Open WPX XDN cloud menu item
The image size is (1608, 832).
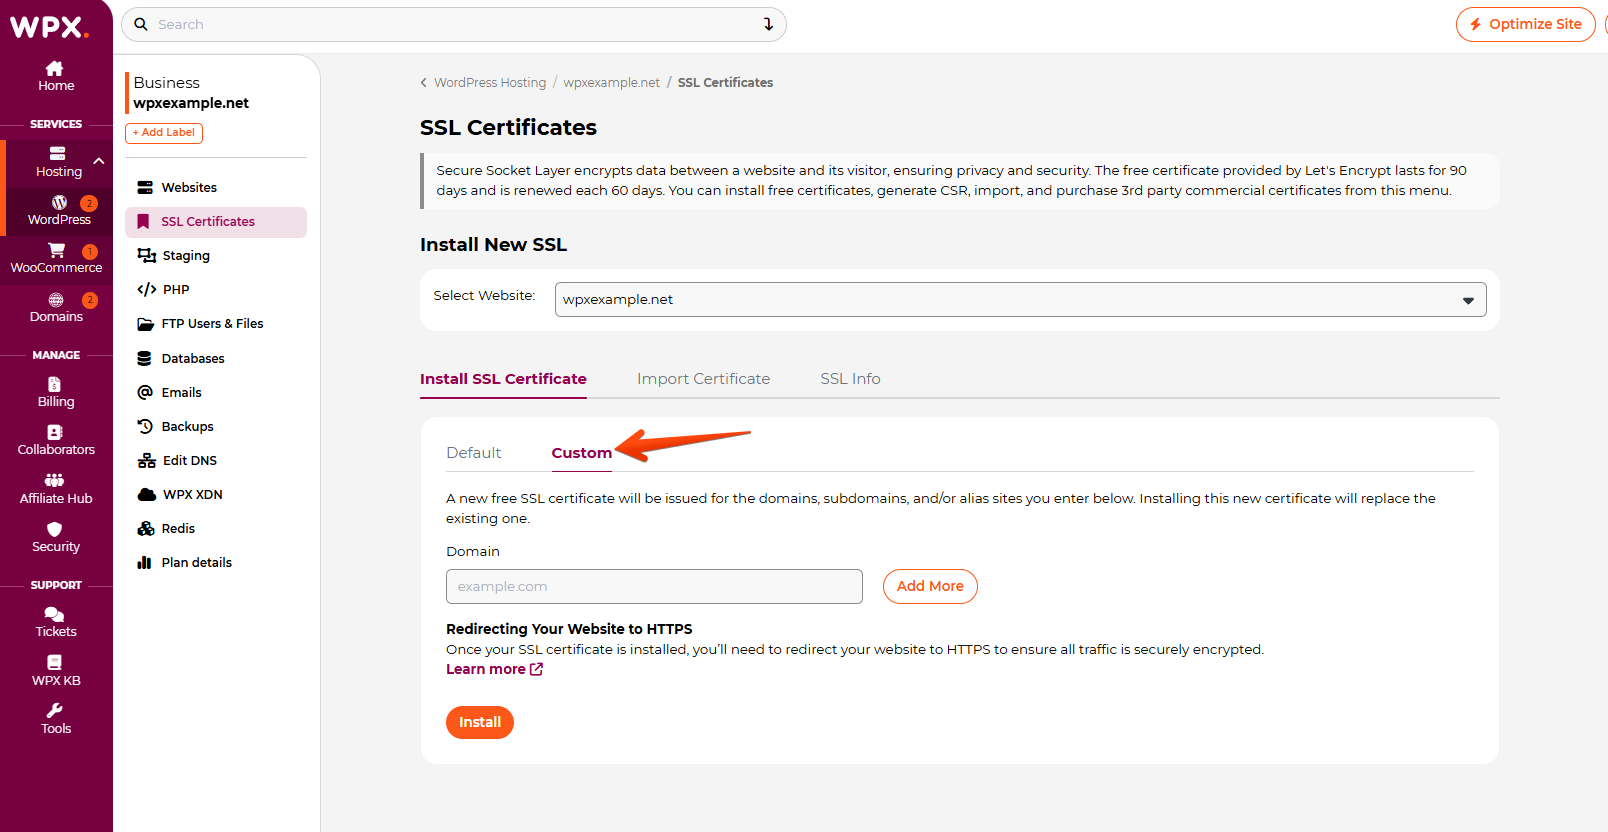click(192, 495)
